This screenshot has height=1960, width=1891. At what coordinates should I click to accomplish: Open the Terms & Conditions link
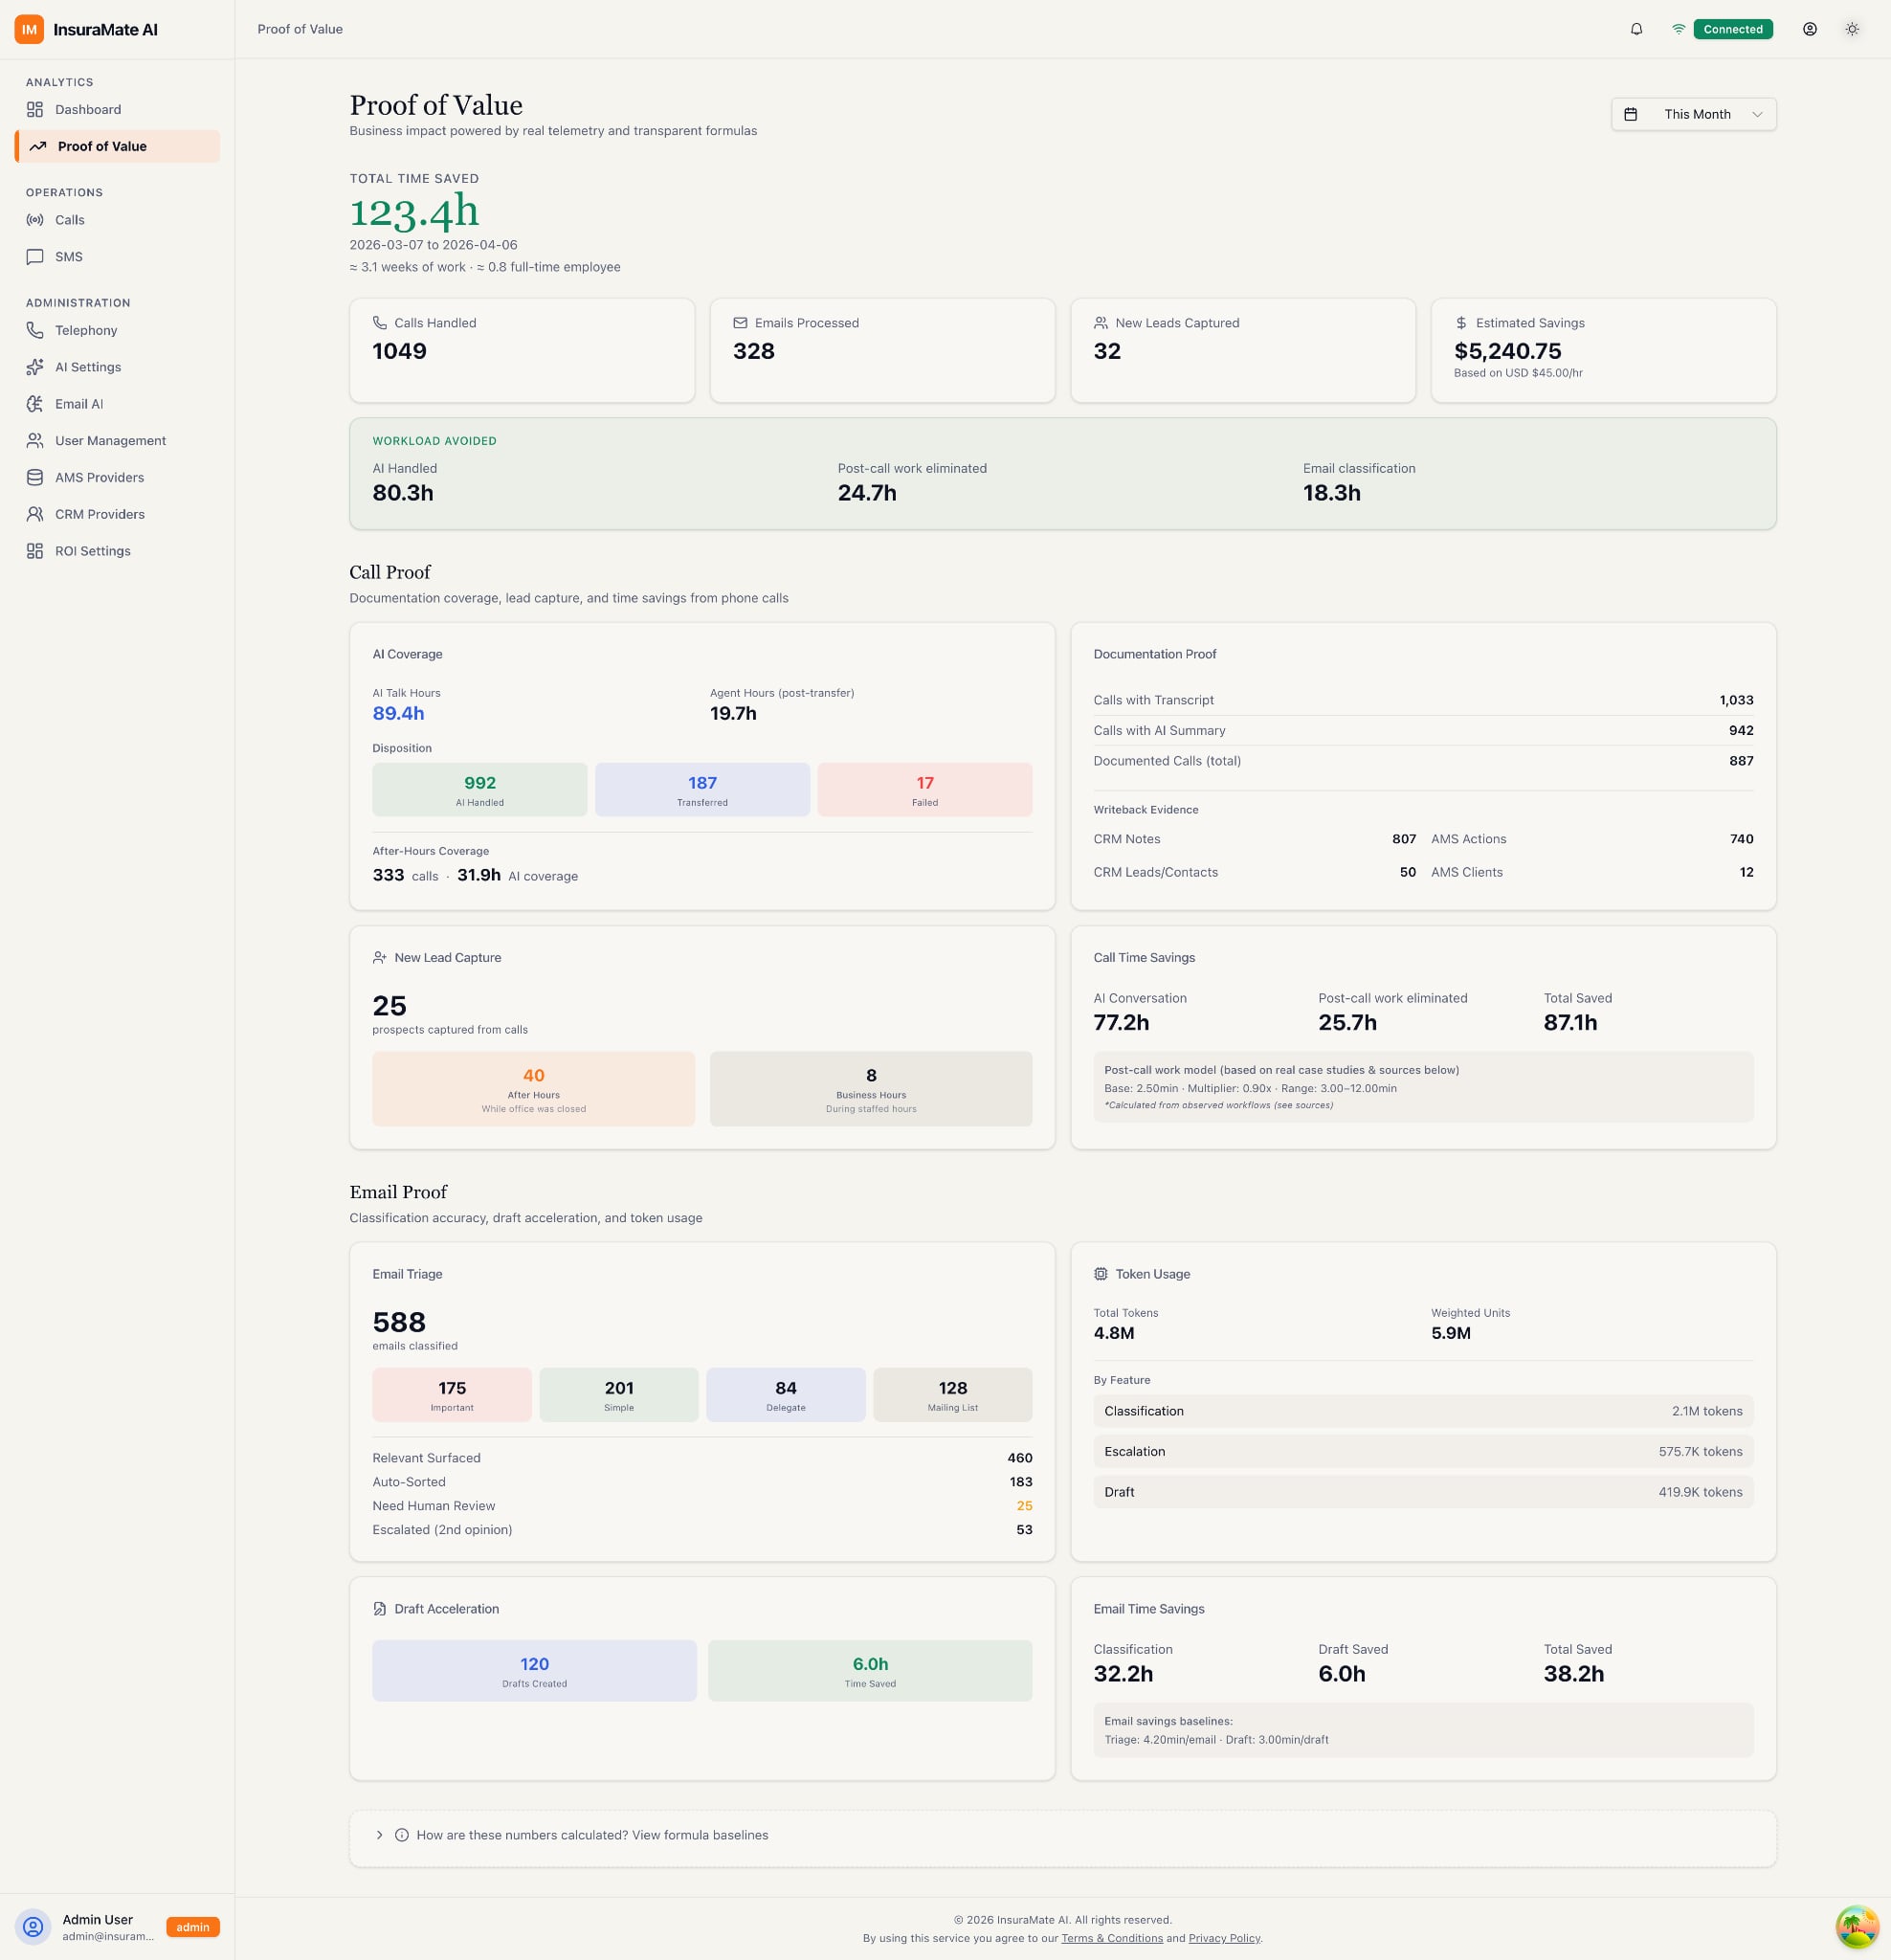coord(1112,1938)
